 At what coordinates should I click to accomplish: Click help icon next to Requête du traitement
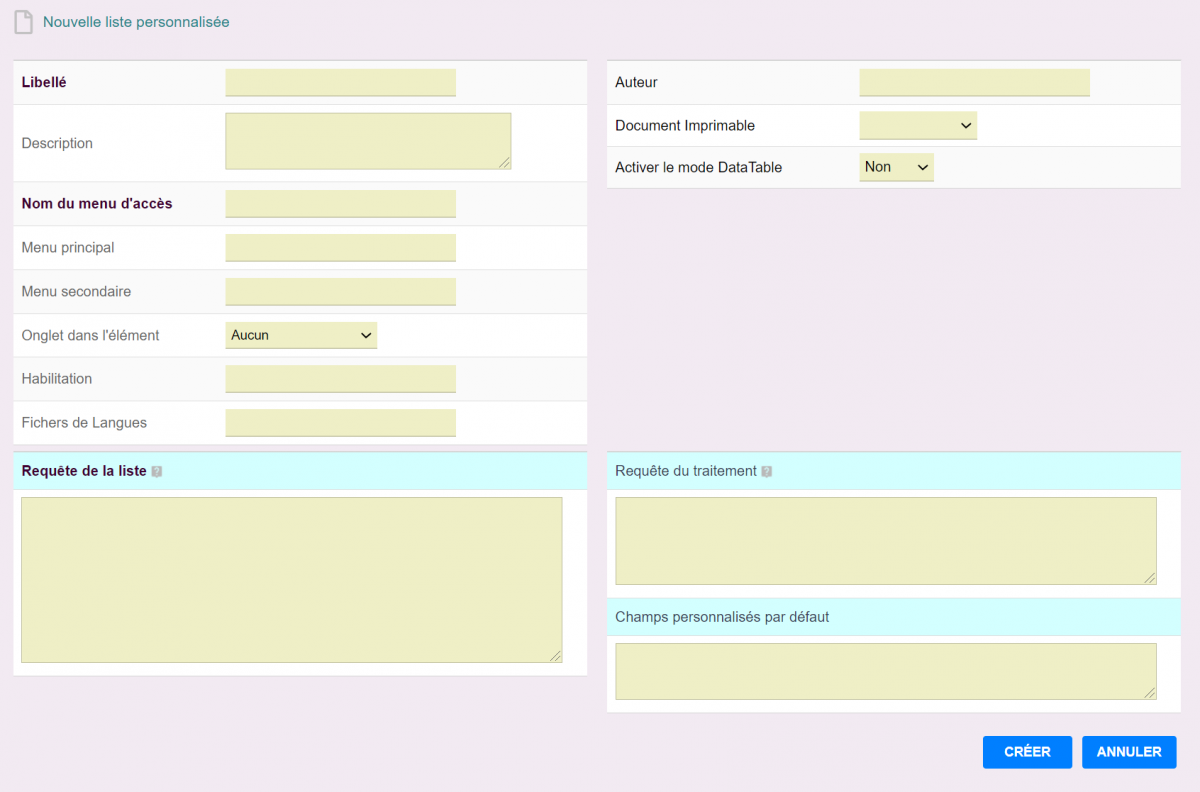click(x=767, y=472)
